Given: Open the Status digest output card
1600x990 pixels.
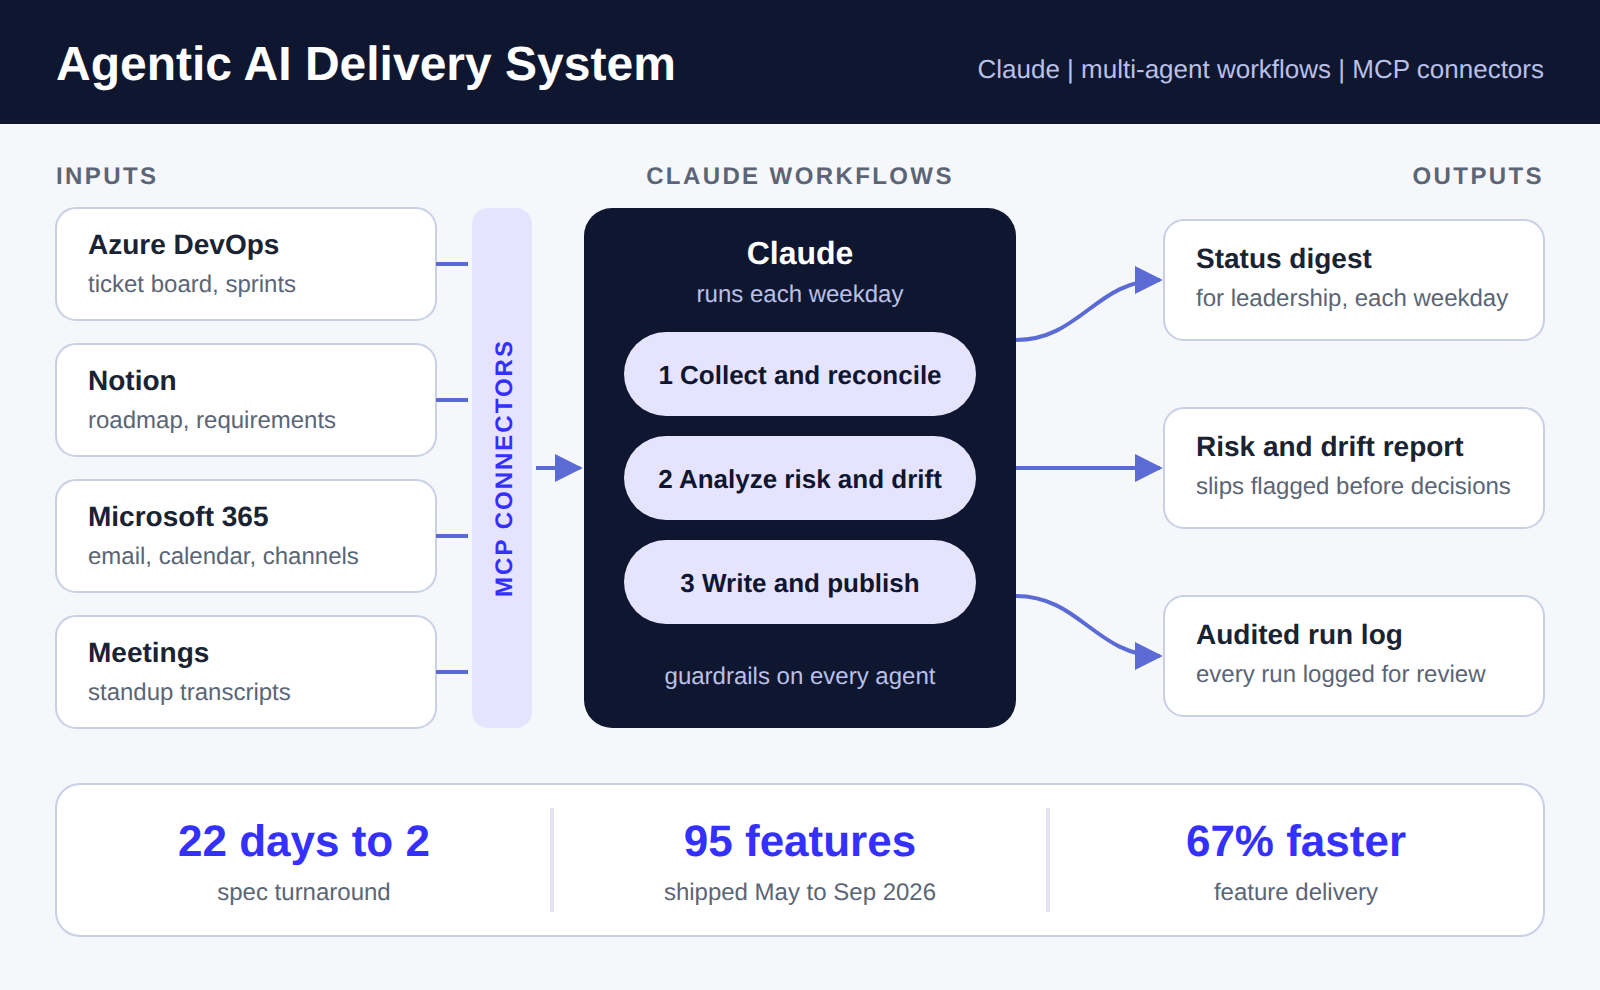Looking at the screenshot, I should 1354,280.
